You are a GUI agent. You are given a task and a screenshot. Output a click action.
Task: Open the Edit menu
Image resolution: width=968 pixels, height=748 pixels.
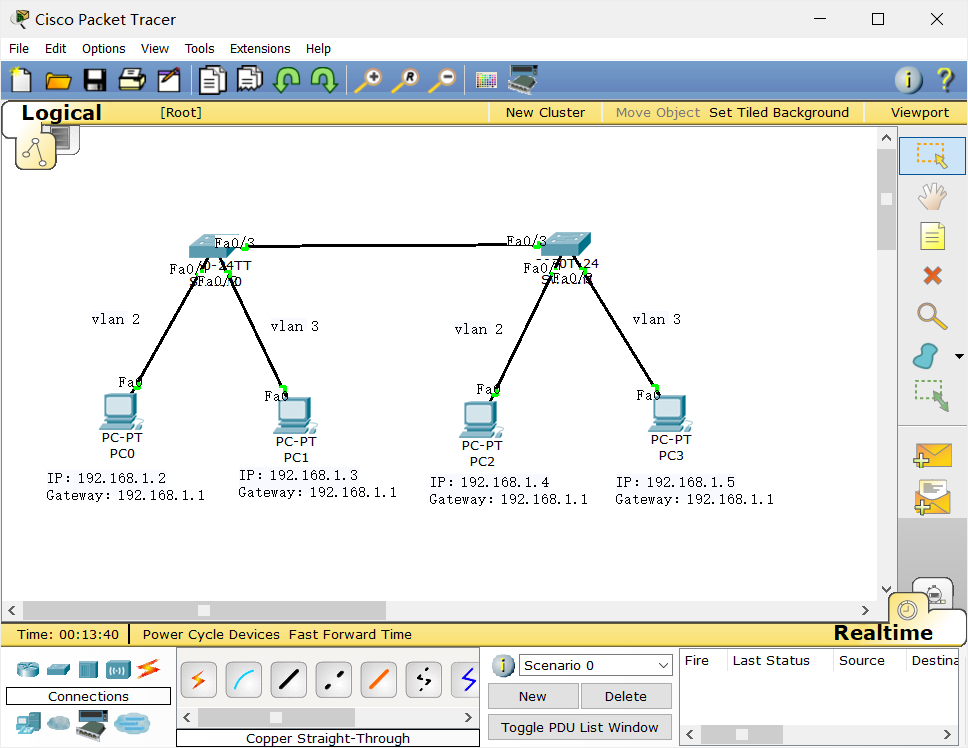click(56, 49)
